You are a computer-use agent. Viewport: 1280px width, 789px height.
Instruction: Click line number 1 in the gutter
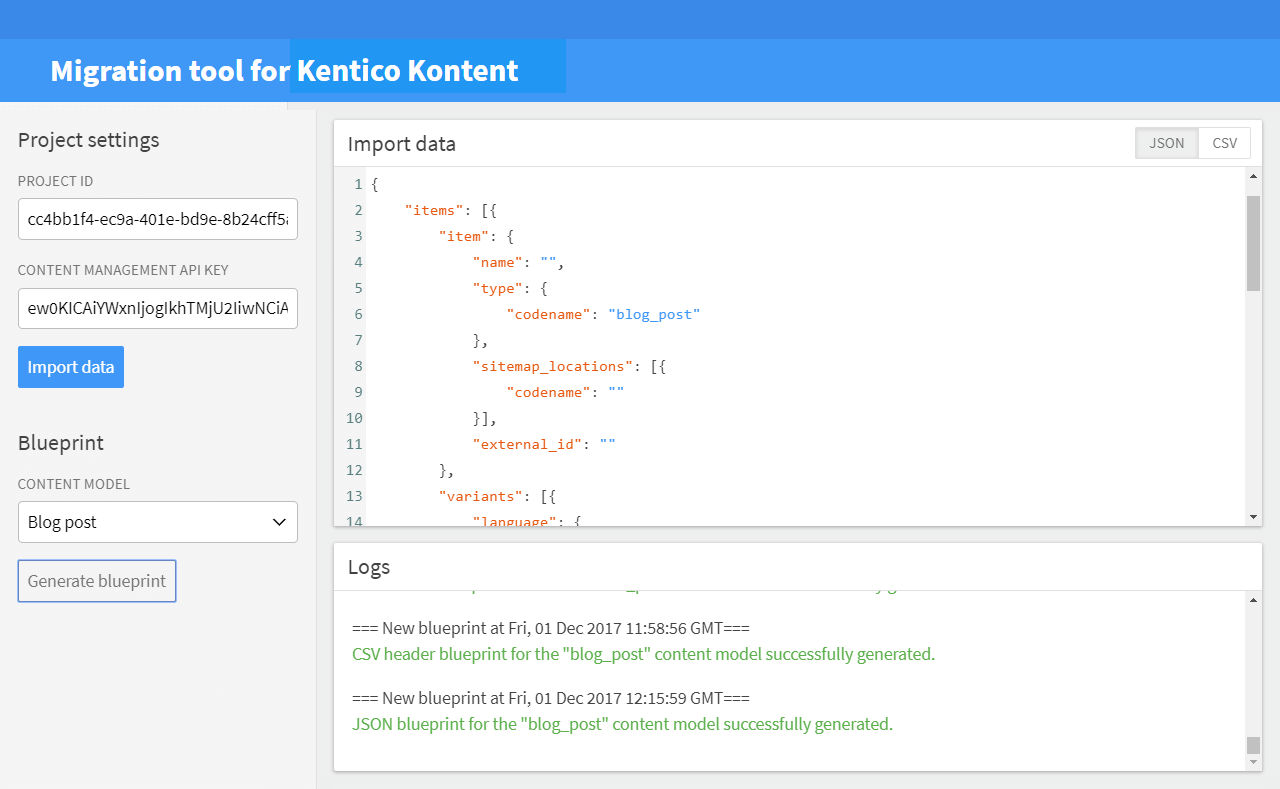coord(358,184)
